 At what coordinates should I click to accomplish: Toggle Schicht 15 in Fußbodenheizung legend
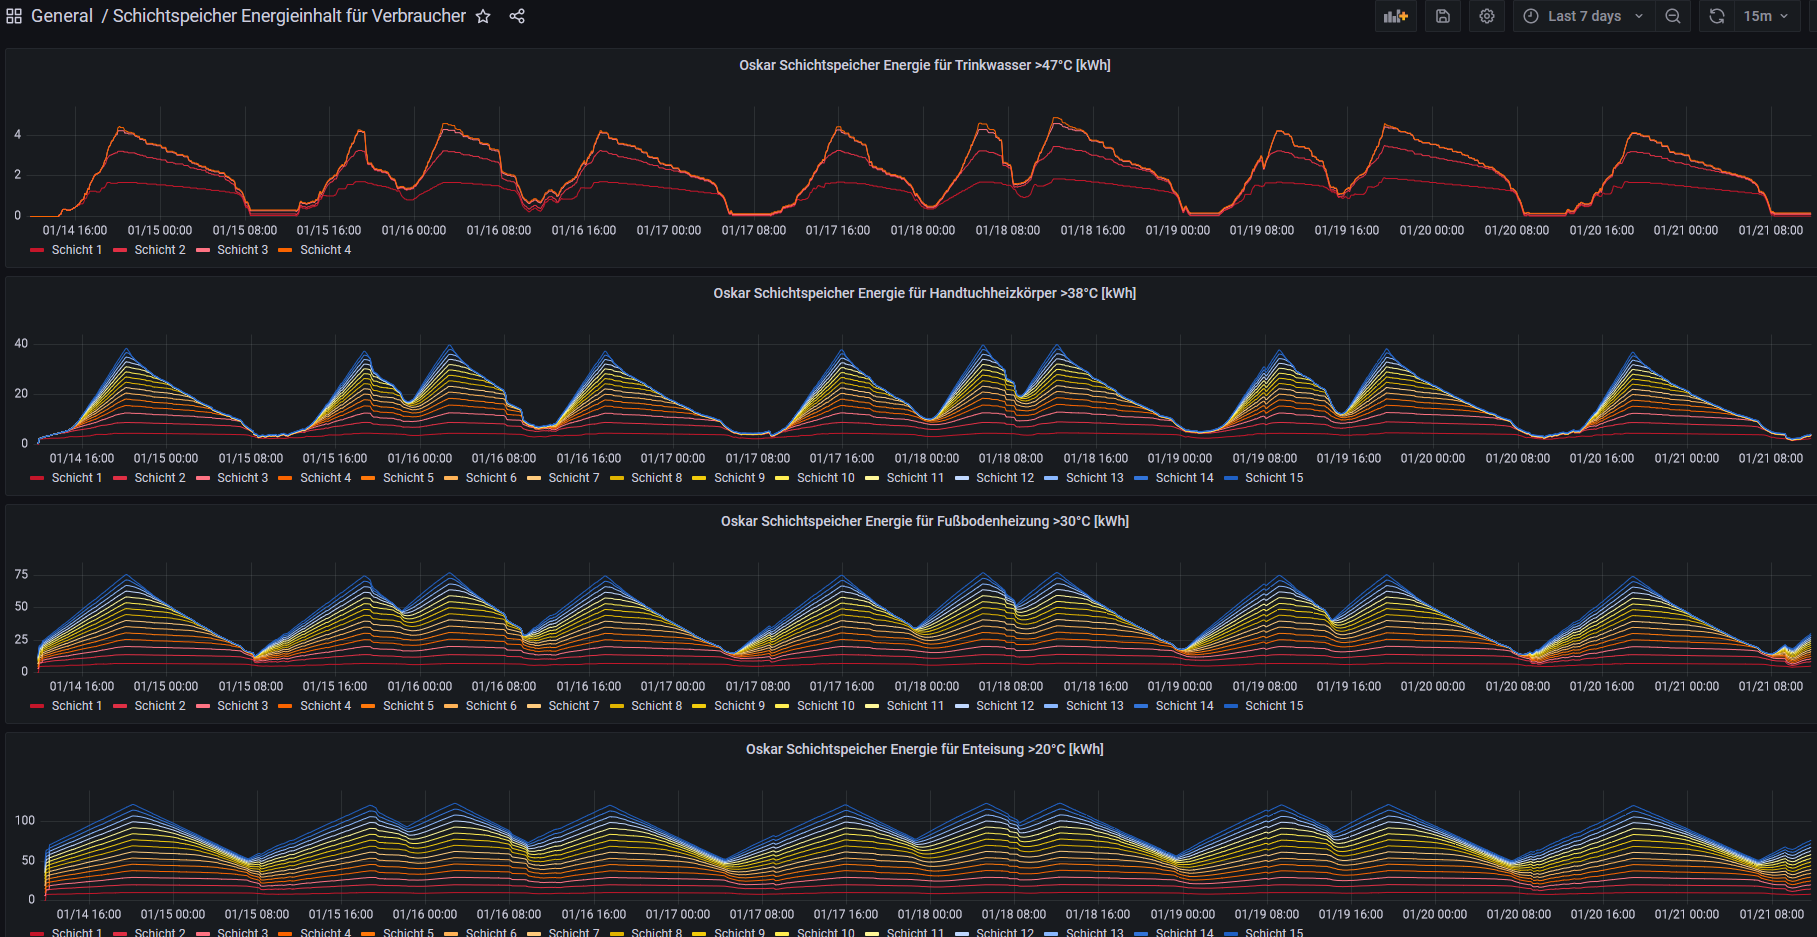(x=1274, y=706)
